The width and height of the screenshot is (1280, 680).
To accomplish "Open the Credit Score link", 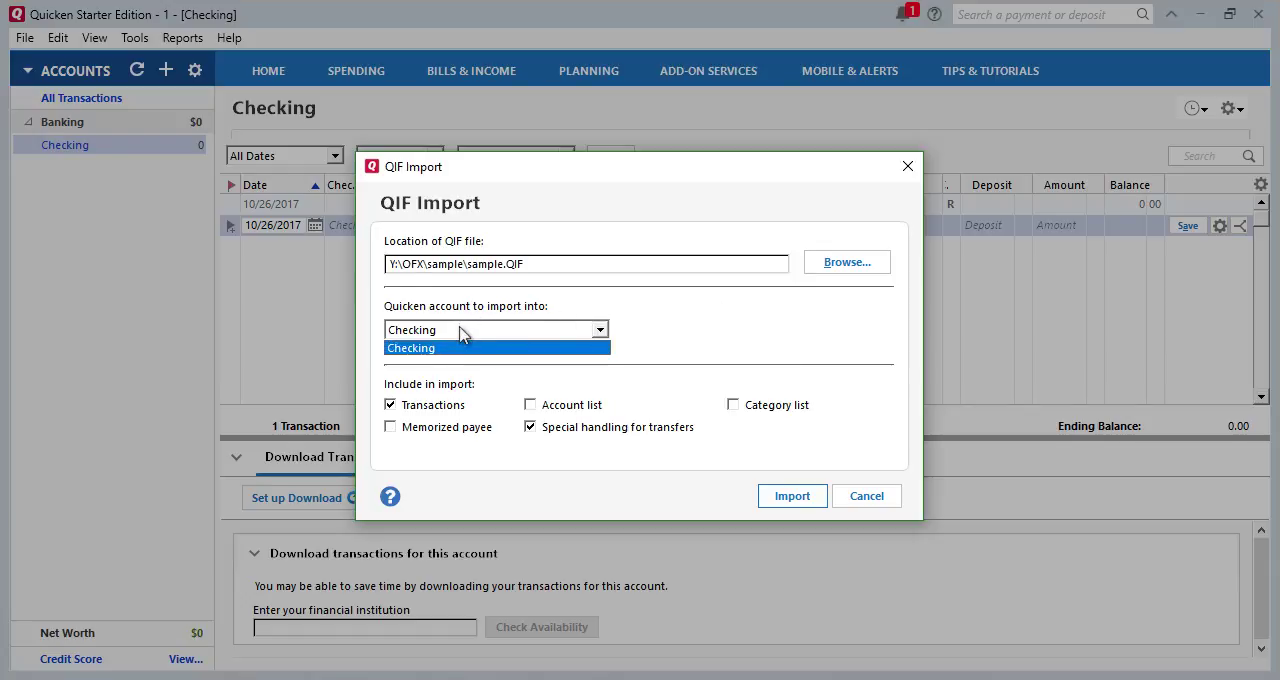I will (x=71, y=659).
